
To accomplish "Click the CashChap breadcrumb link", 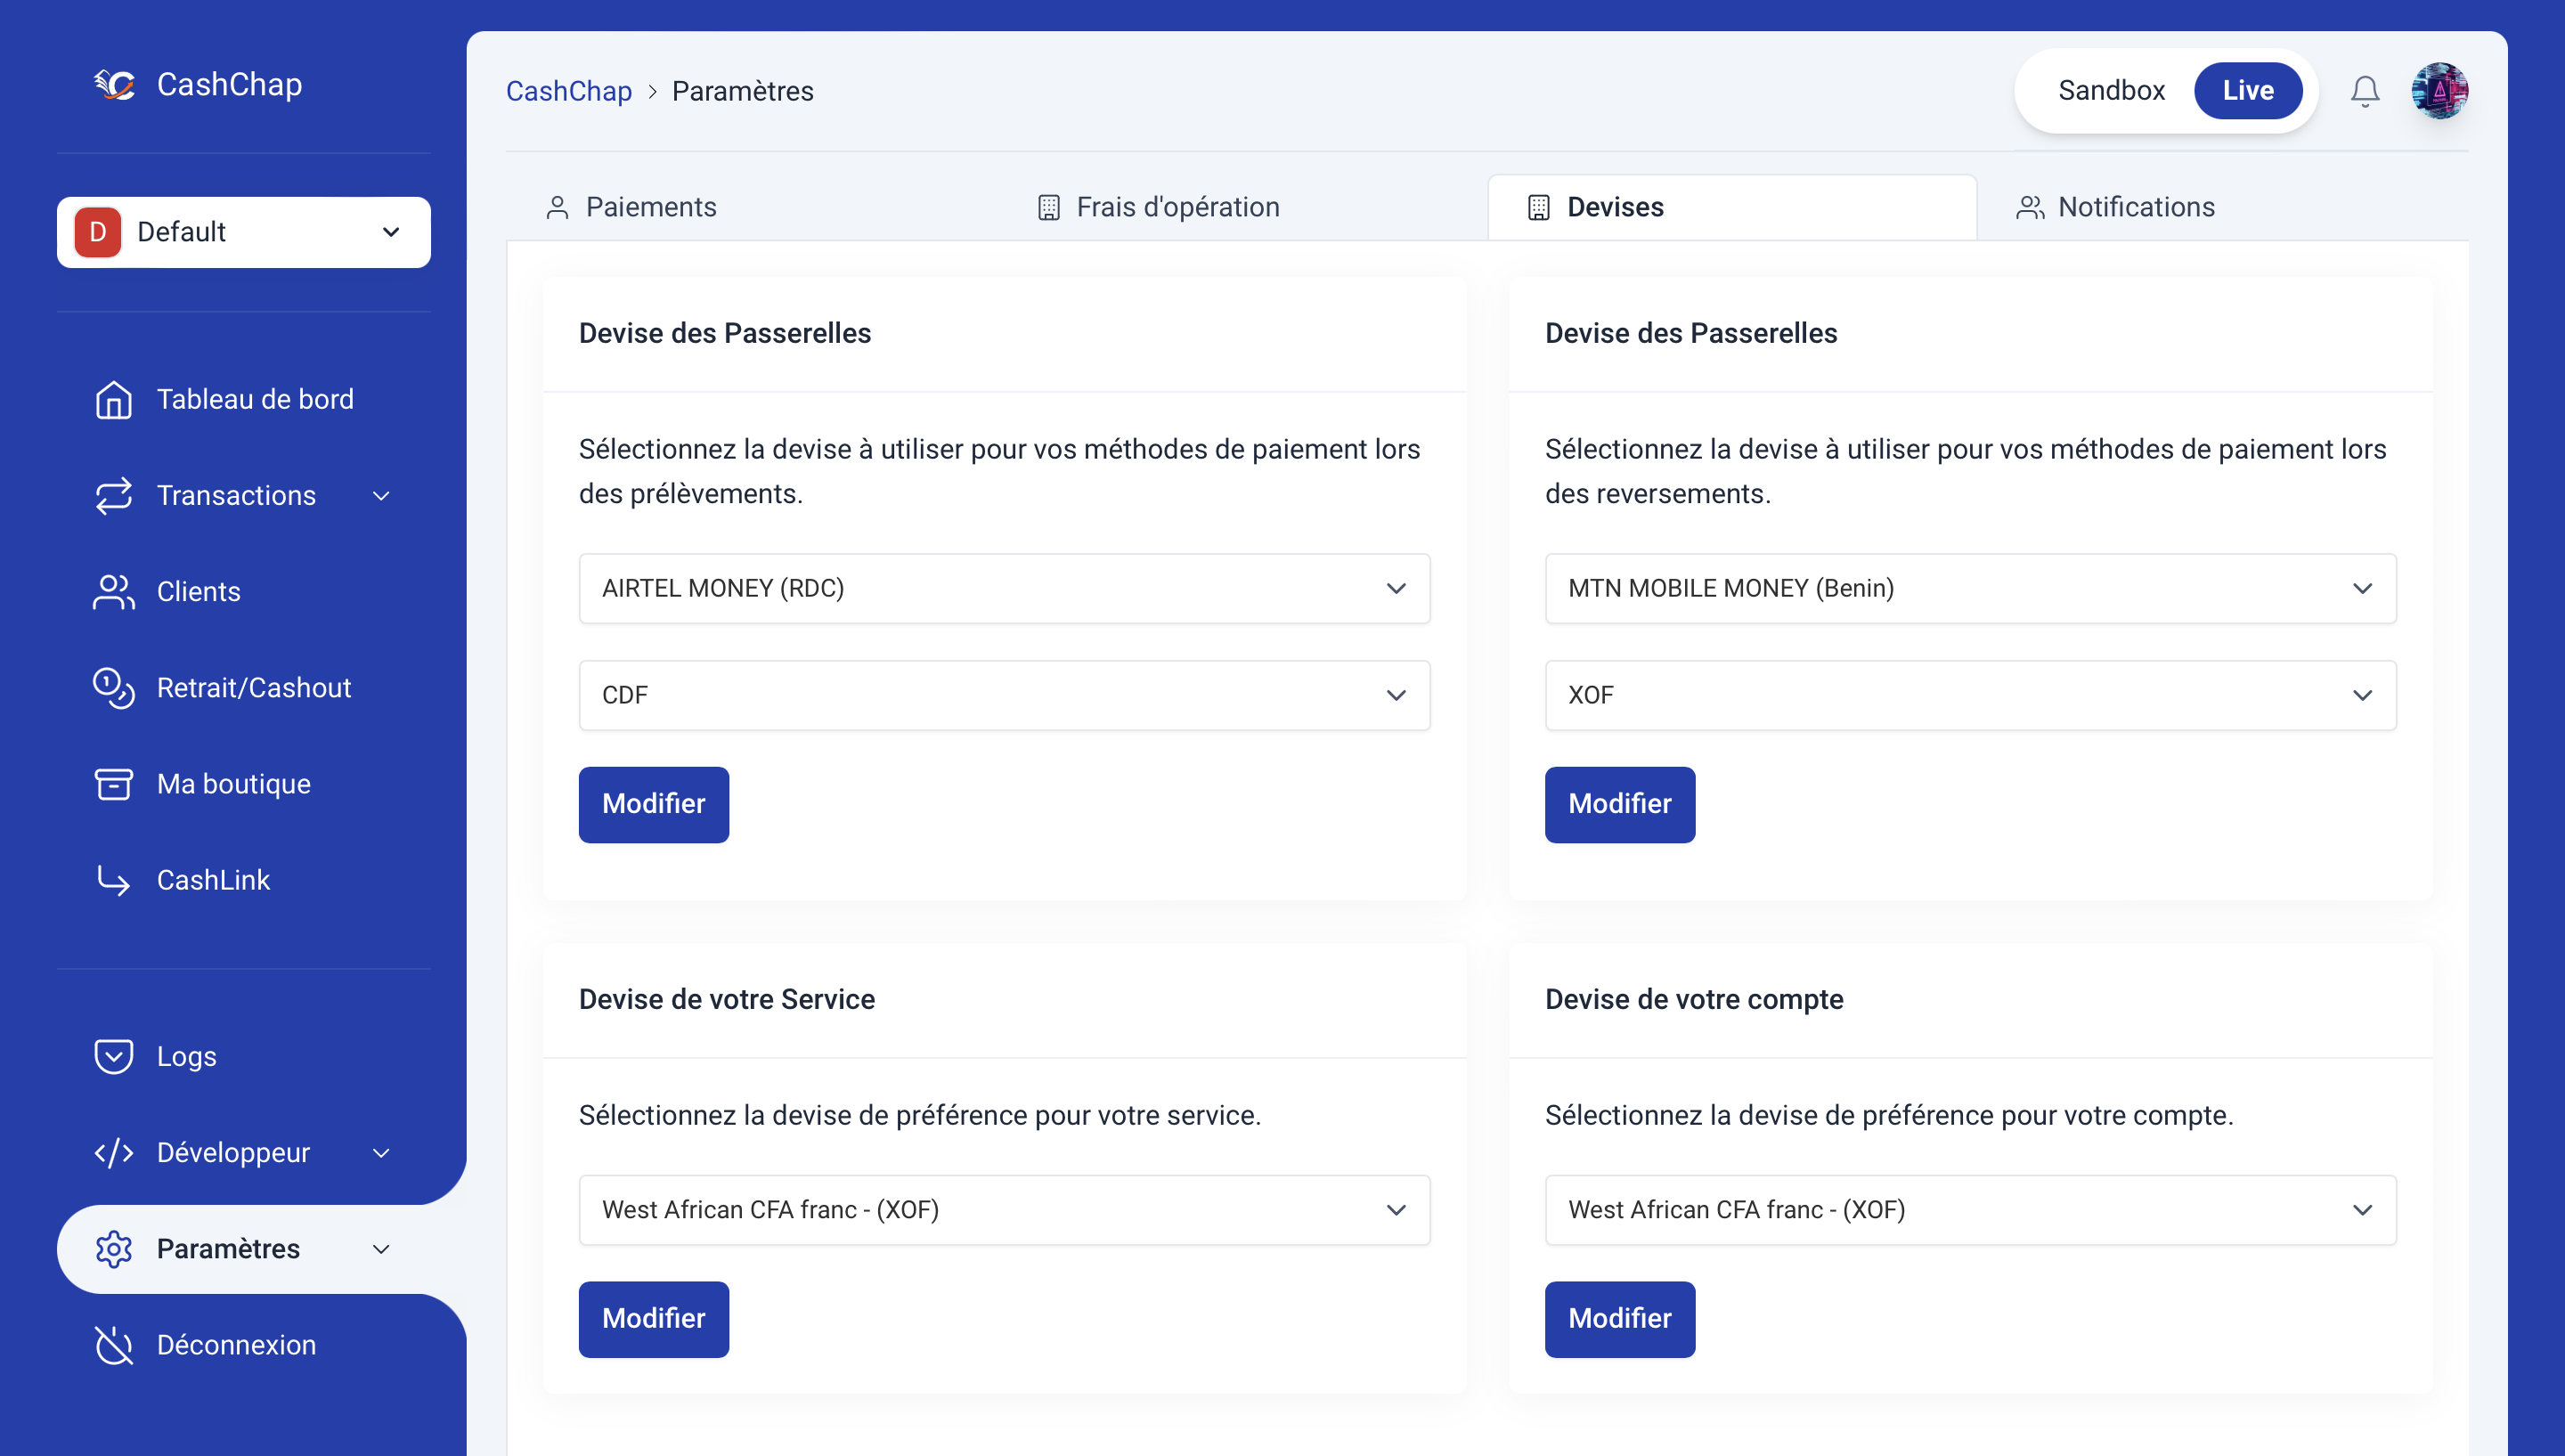I will pyautogui.click(x=569, y=91).
